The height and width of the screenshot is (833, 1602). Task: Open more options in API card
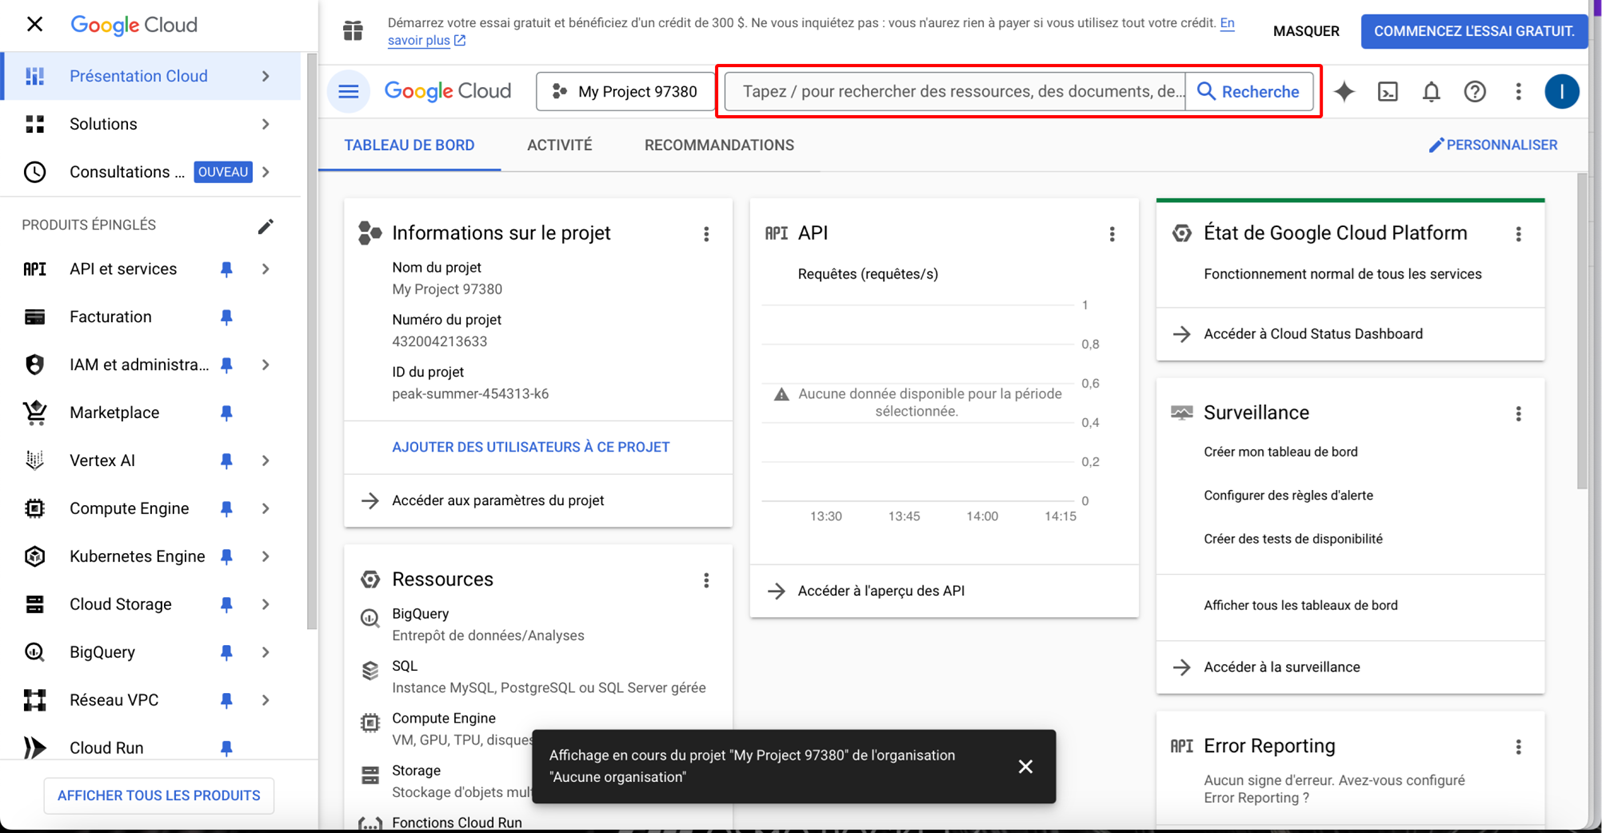(x=1112, y=234)
